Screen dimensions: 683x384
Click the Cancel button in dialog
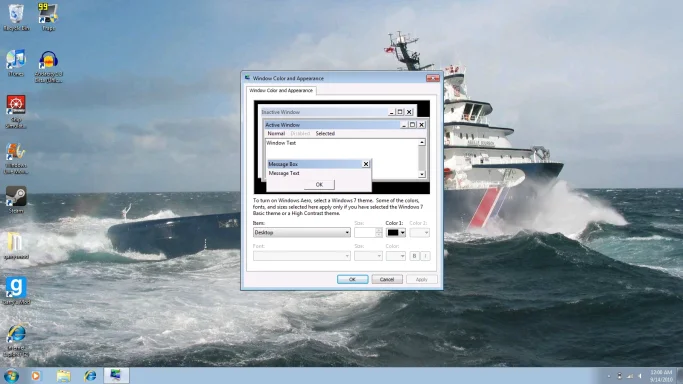coord(387,280)
